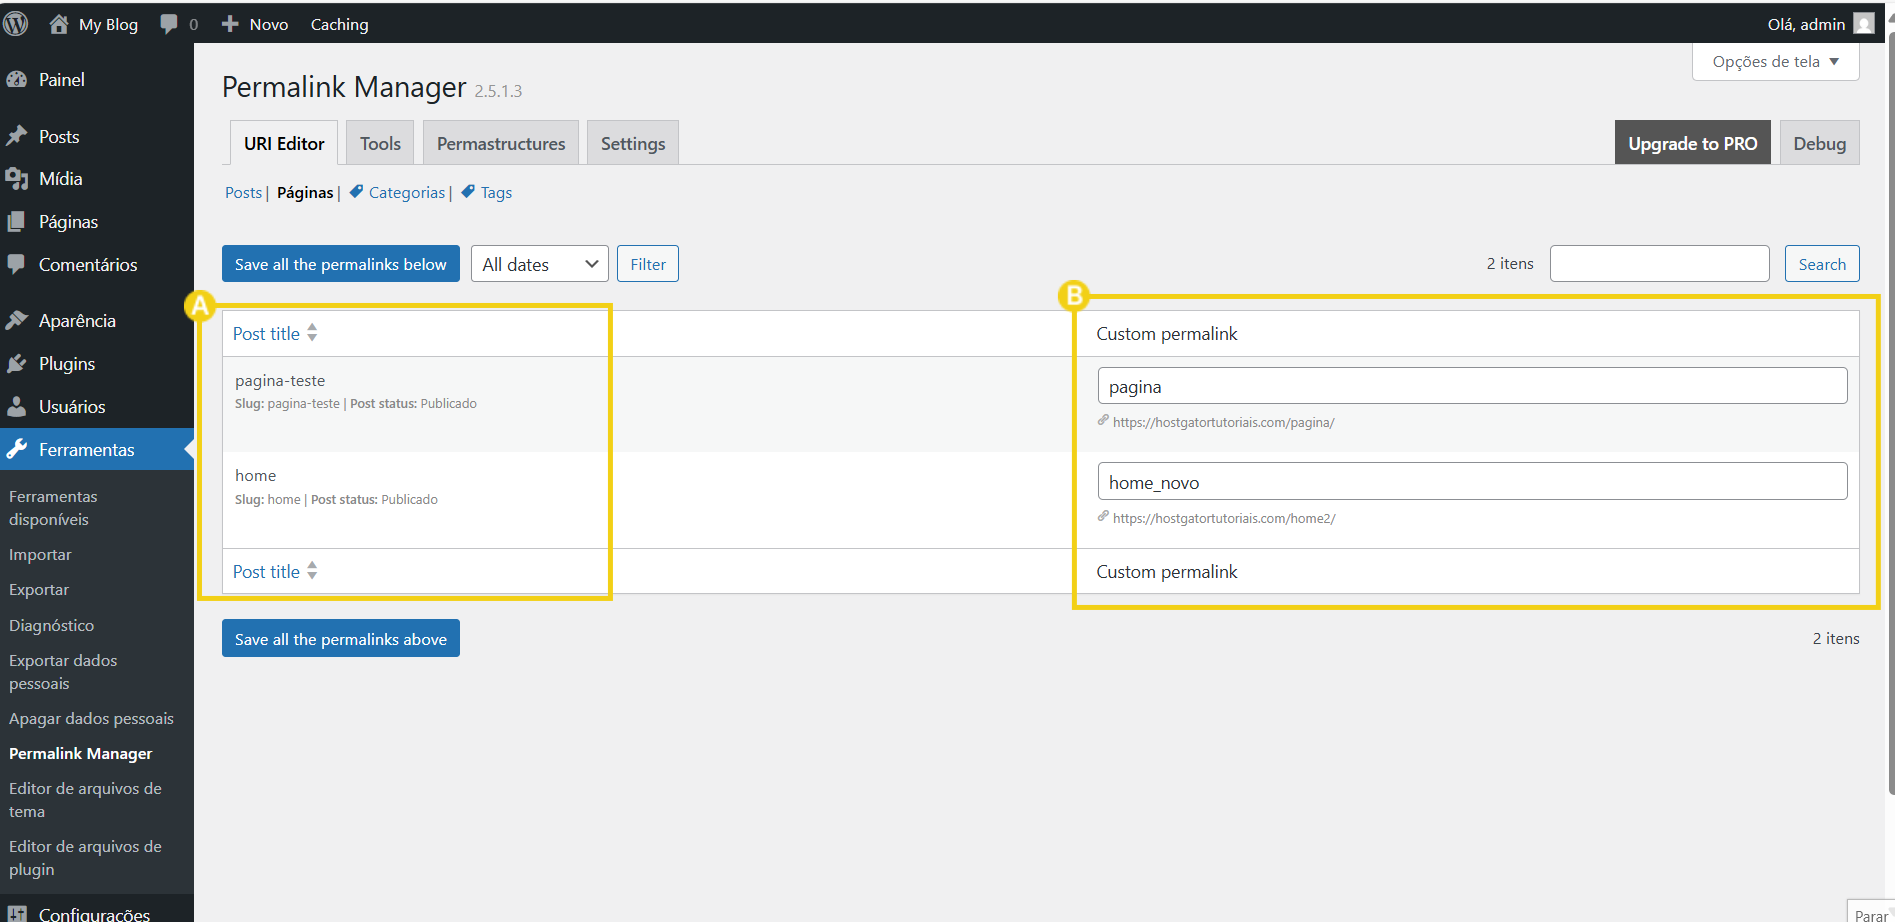Expand the All dates dropdown
The width and height of the screenshot is (1895, 922).
click(x=539, y=264)
